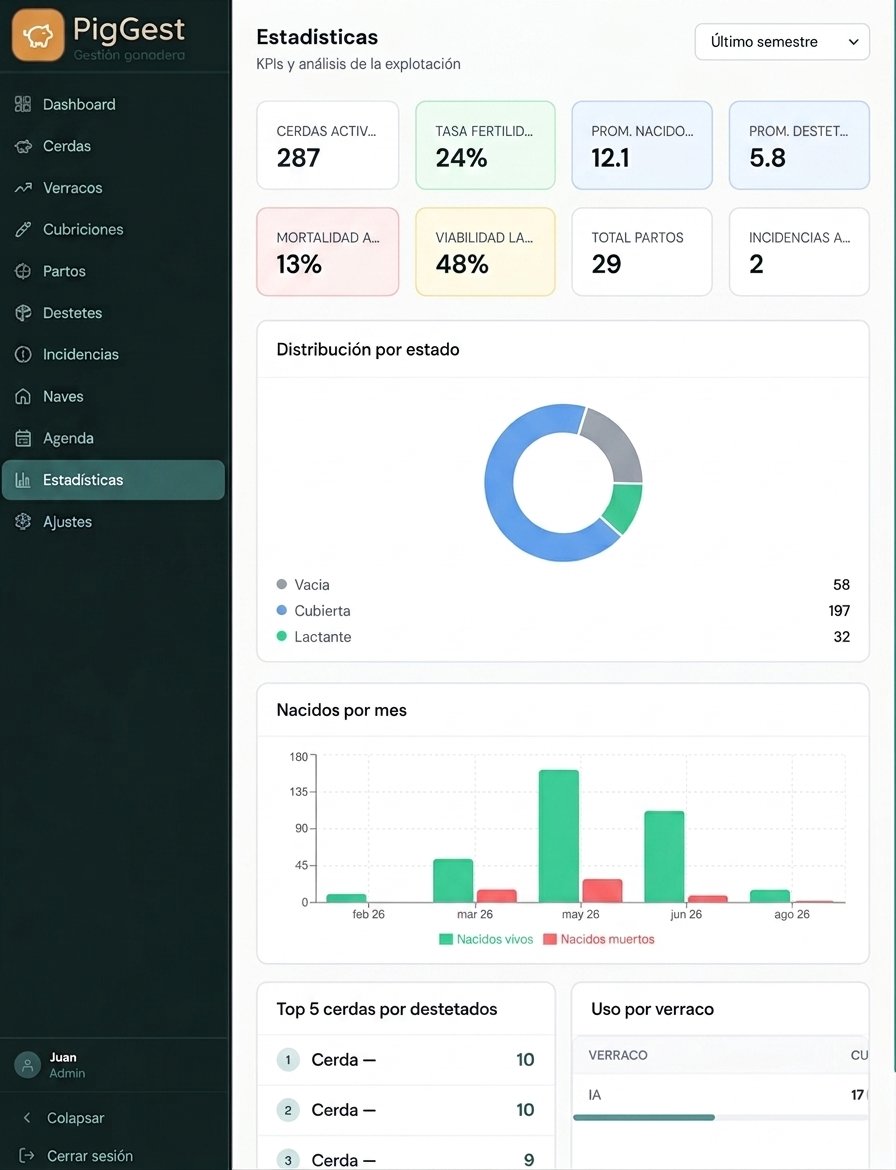896x1170 pixels.
Task: Click the jun 26 green bar
Action: pos(664,857)
